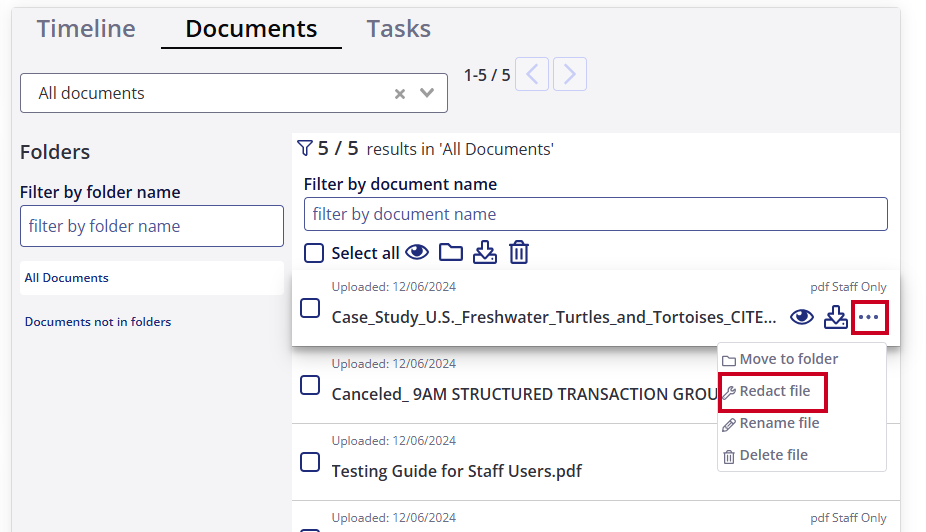Expand the All documents dropdown
This screenshot has height=532, width=926.
click(x=427, y=93)
